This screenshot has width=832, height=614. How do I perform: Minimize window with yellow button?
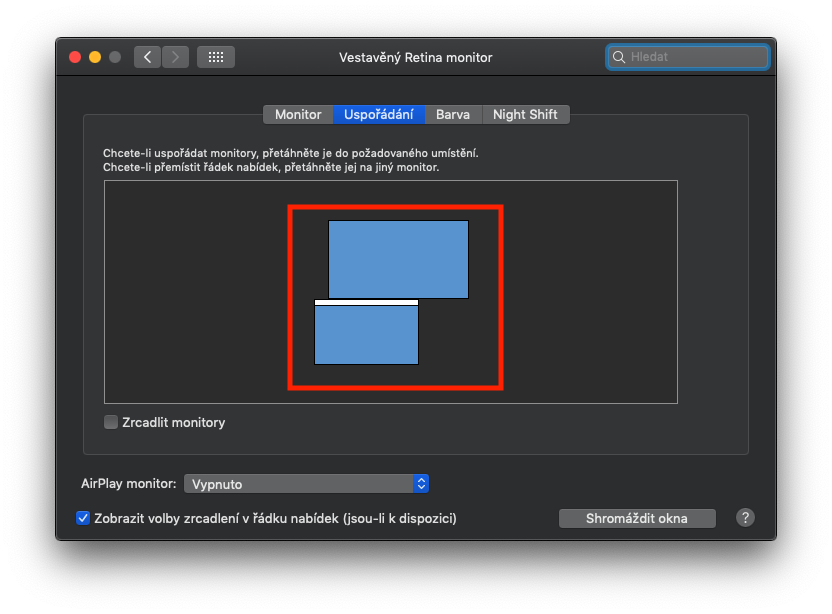(95, 57)
